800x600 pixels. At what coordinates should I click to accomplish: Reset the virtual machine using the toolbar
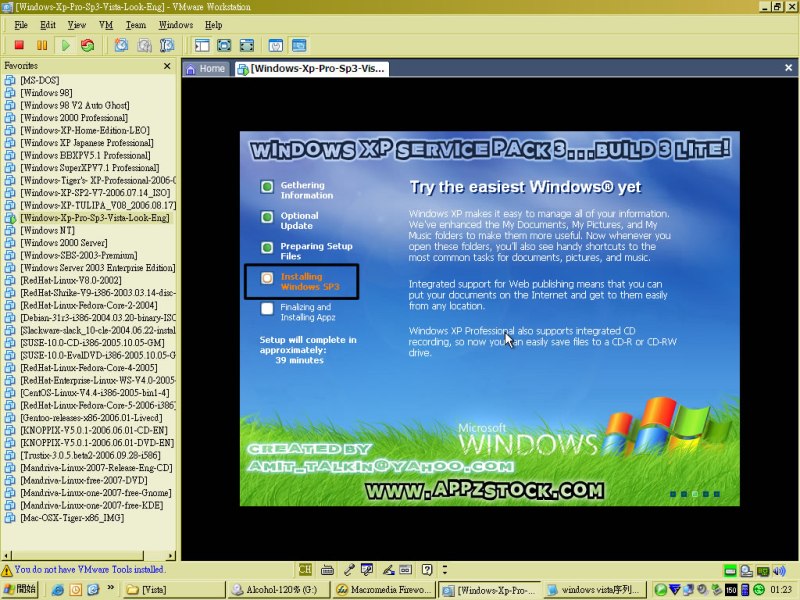tap(88, 45)
